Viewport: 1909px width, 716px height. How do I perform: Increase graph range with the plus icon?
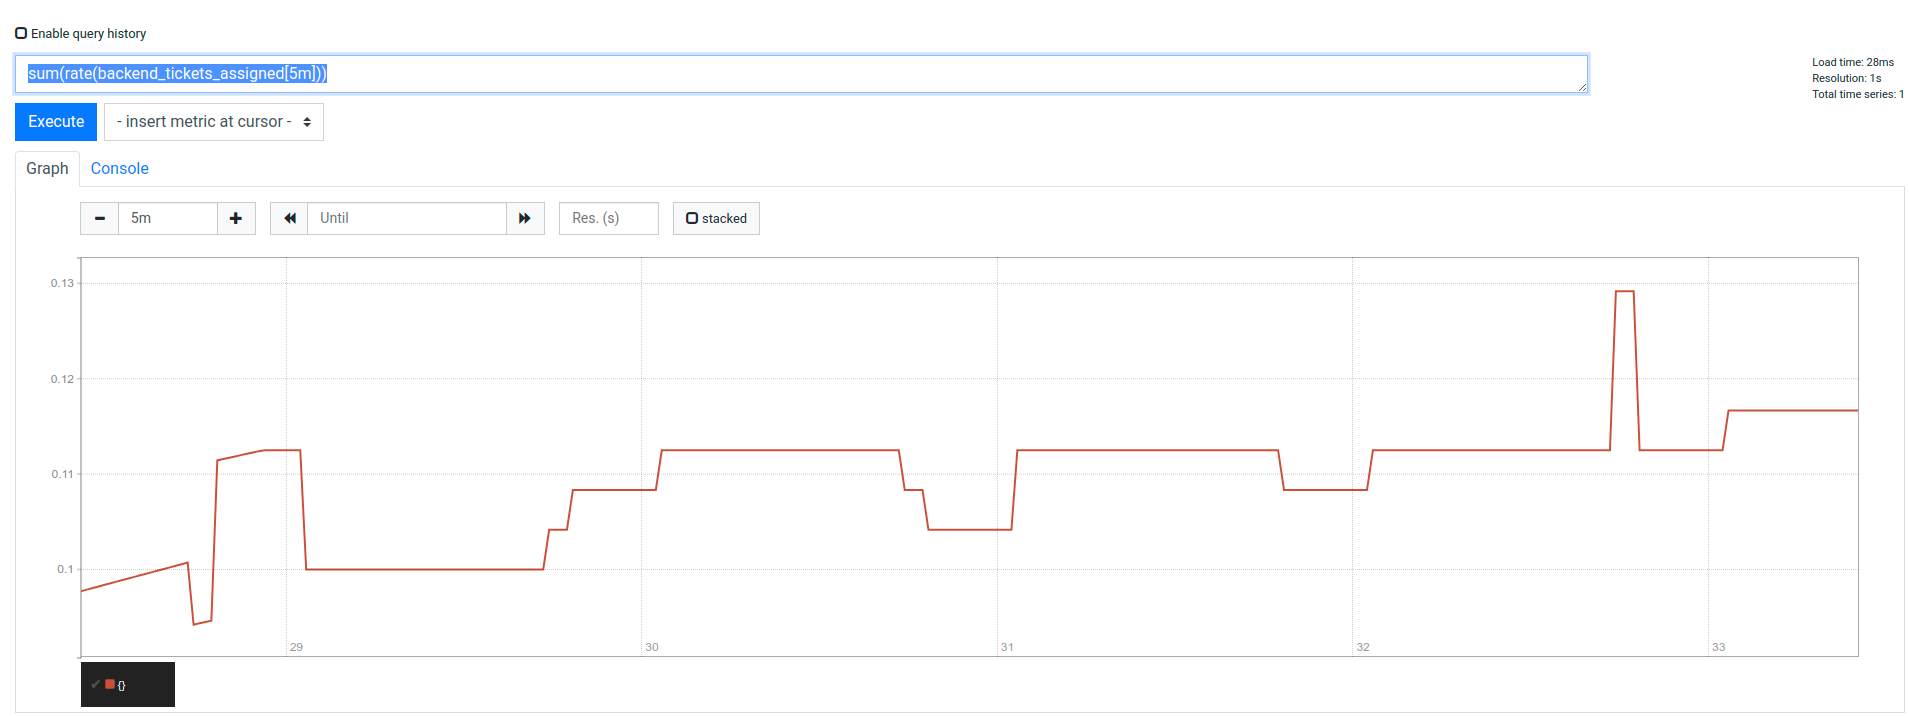pos(236,219)
